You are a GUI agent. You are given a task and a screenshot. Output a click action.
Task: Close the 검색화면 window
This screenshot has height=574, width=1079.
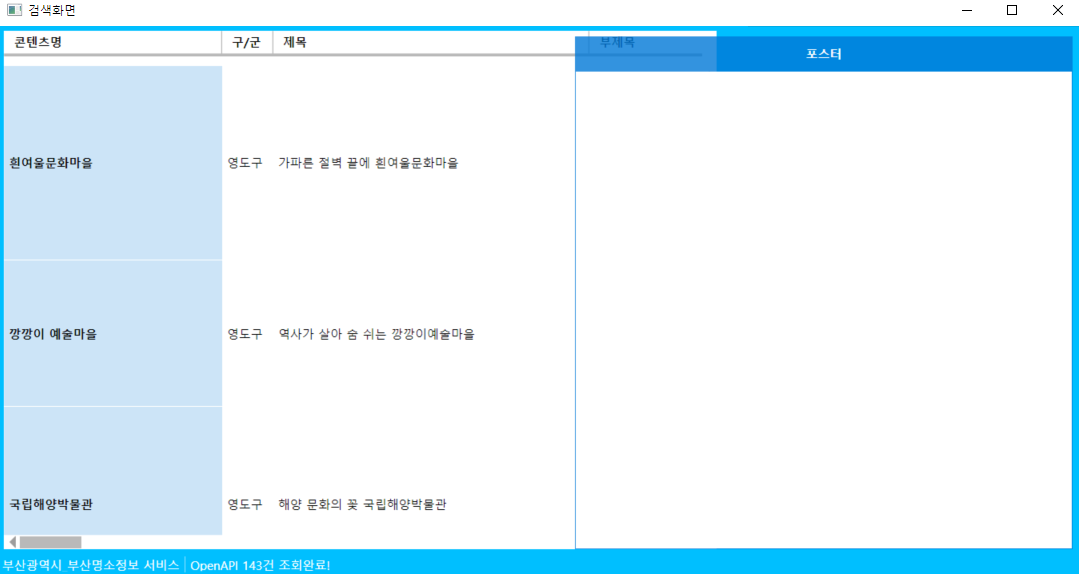[x=1058, y=10]
